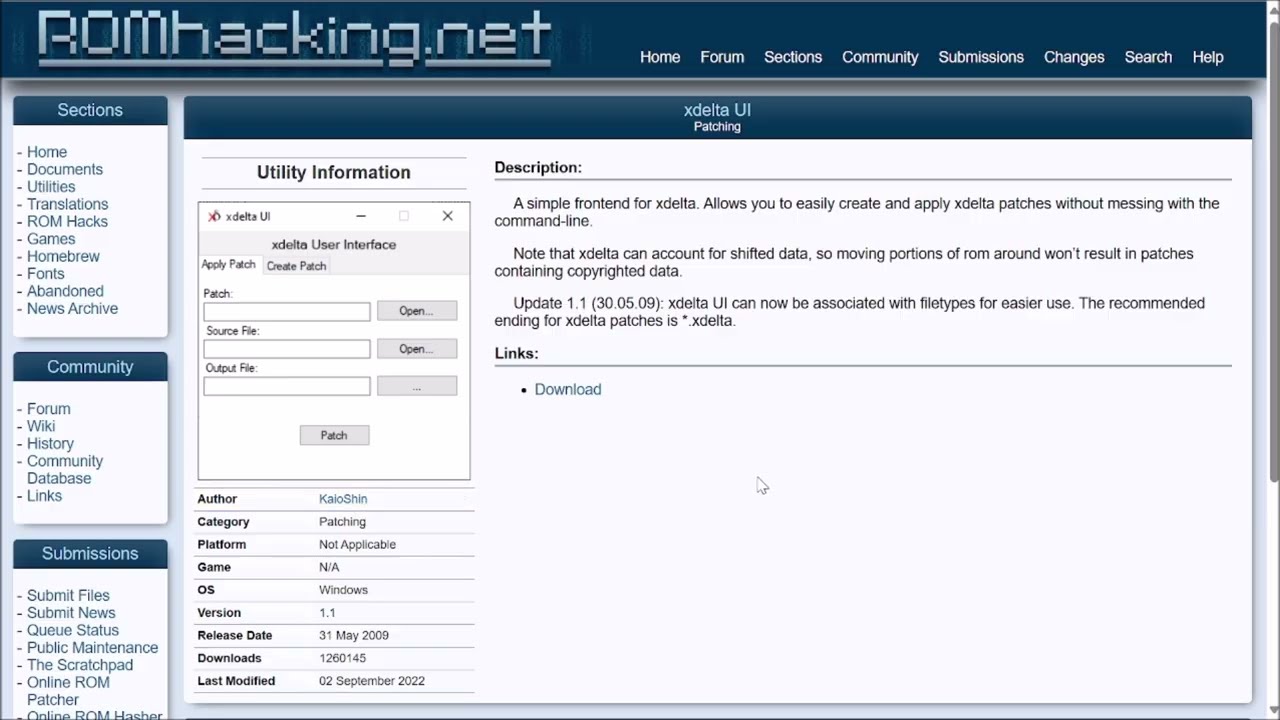Select the release date 31 May 2009
Viewport: 1280px width, 720px height.
coord(354,636)
